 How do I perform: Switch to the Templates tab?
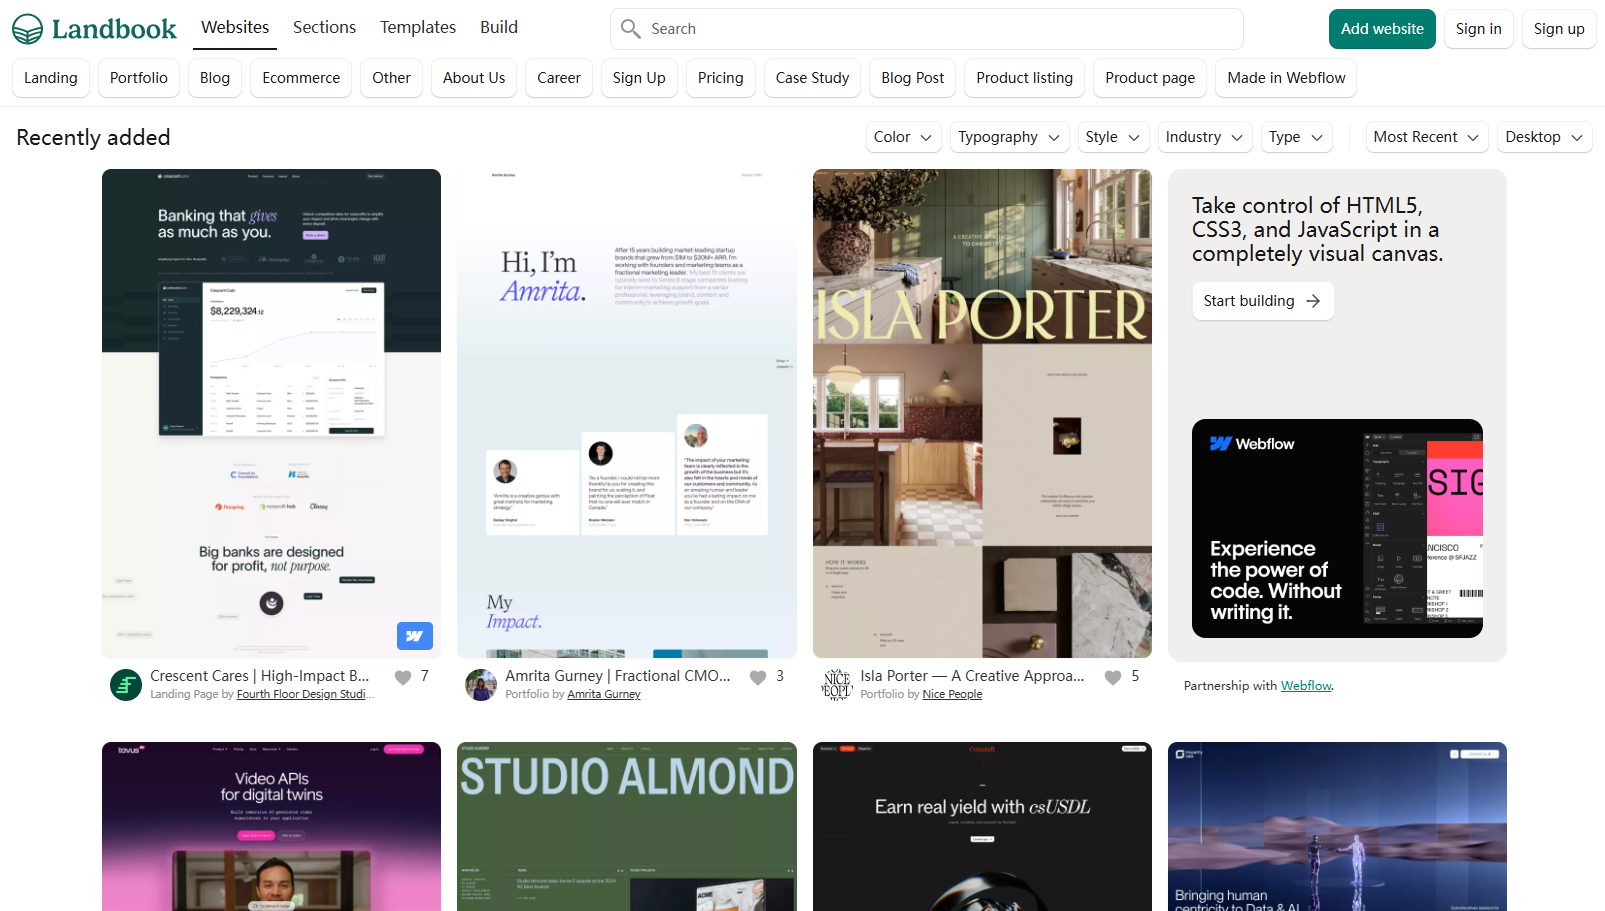click(418, 28)
